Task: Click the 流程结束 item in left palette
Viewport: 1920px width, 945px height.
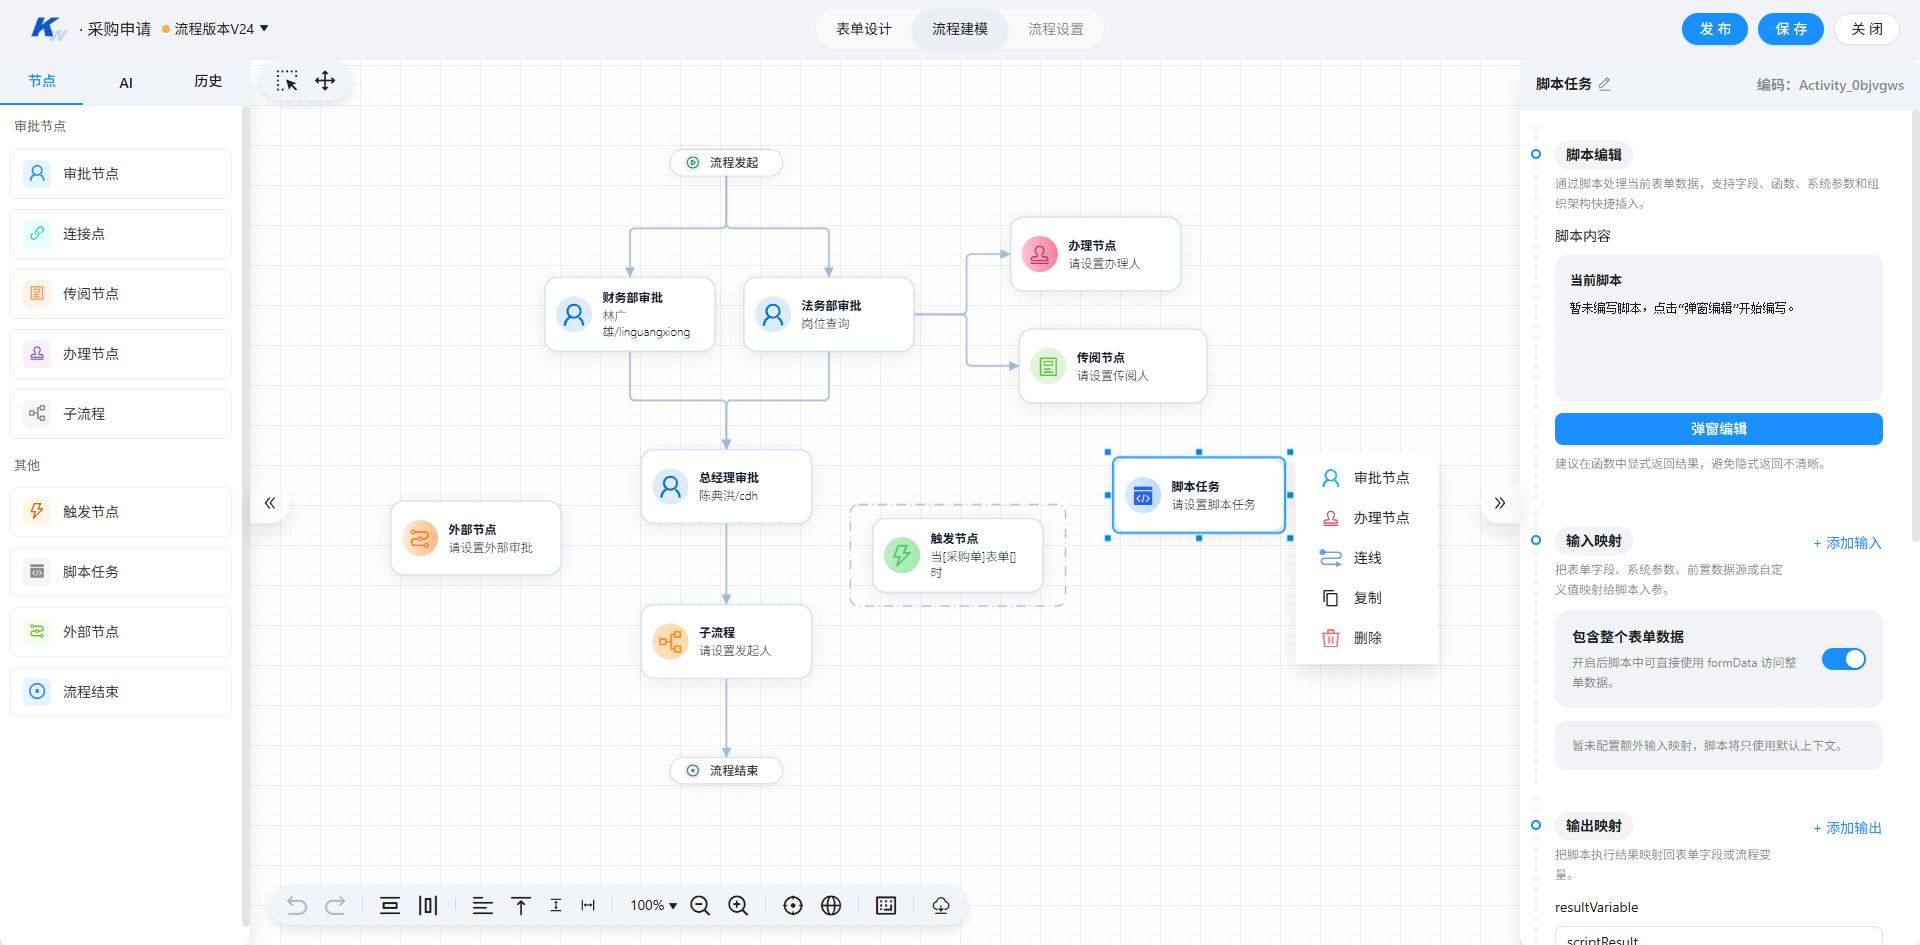Action: point(121,692)
